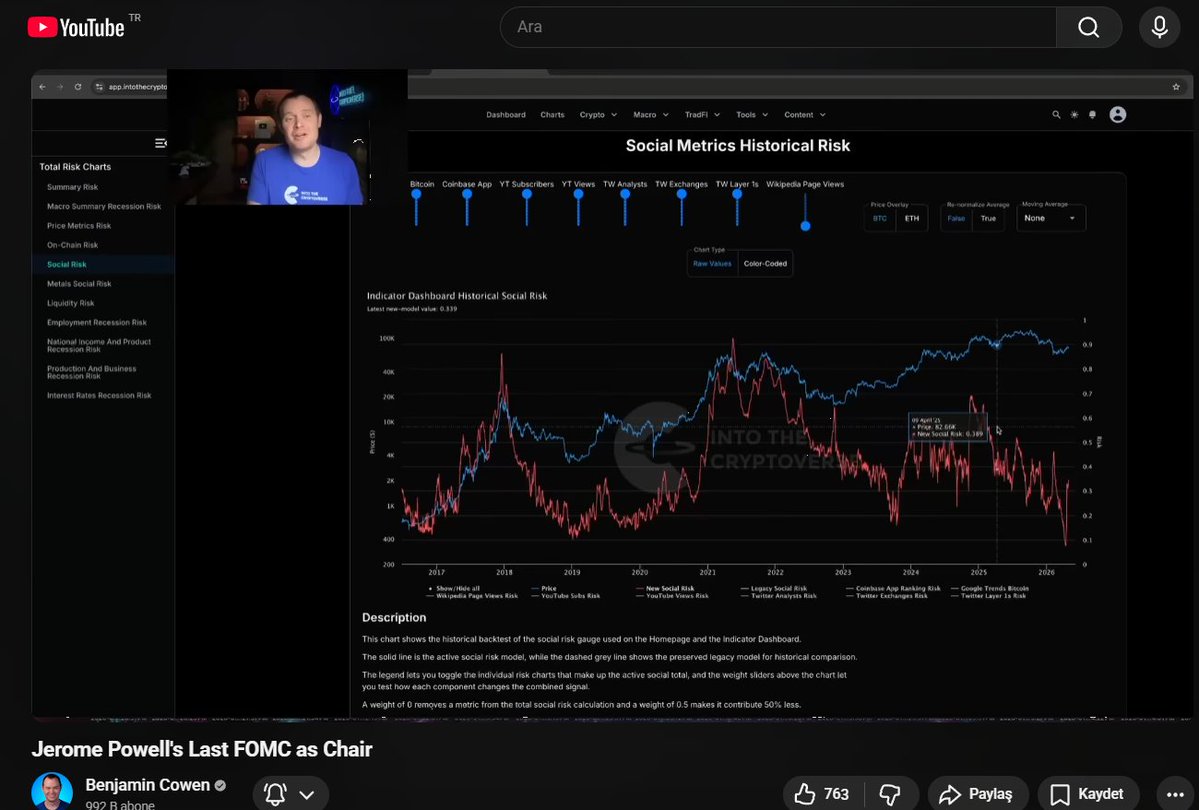
Task: Open the Moving Average dropdown
Action: coord(1050,219)
